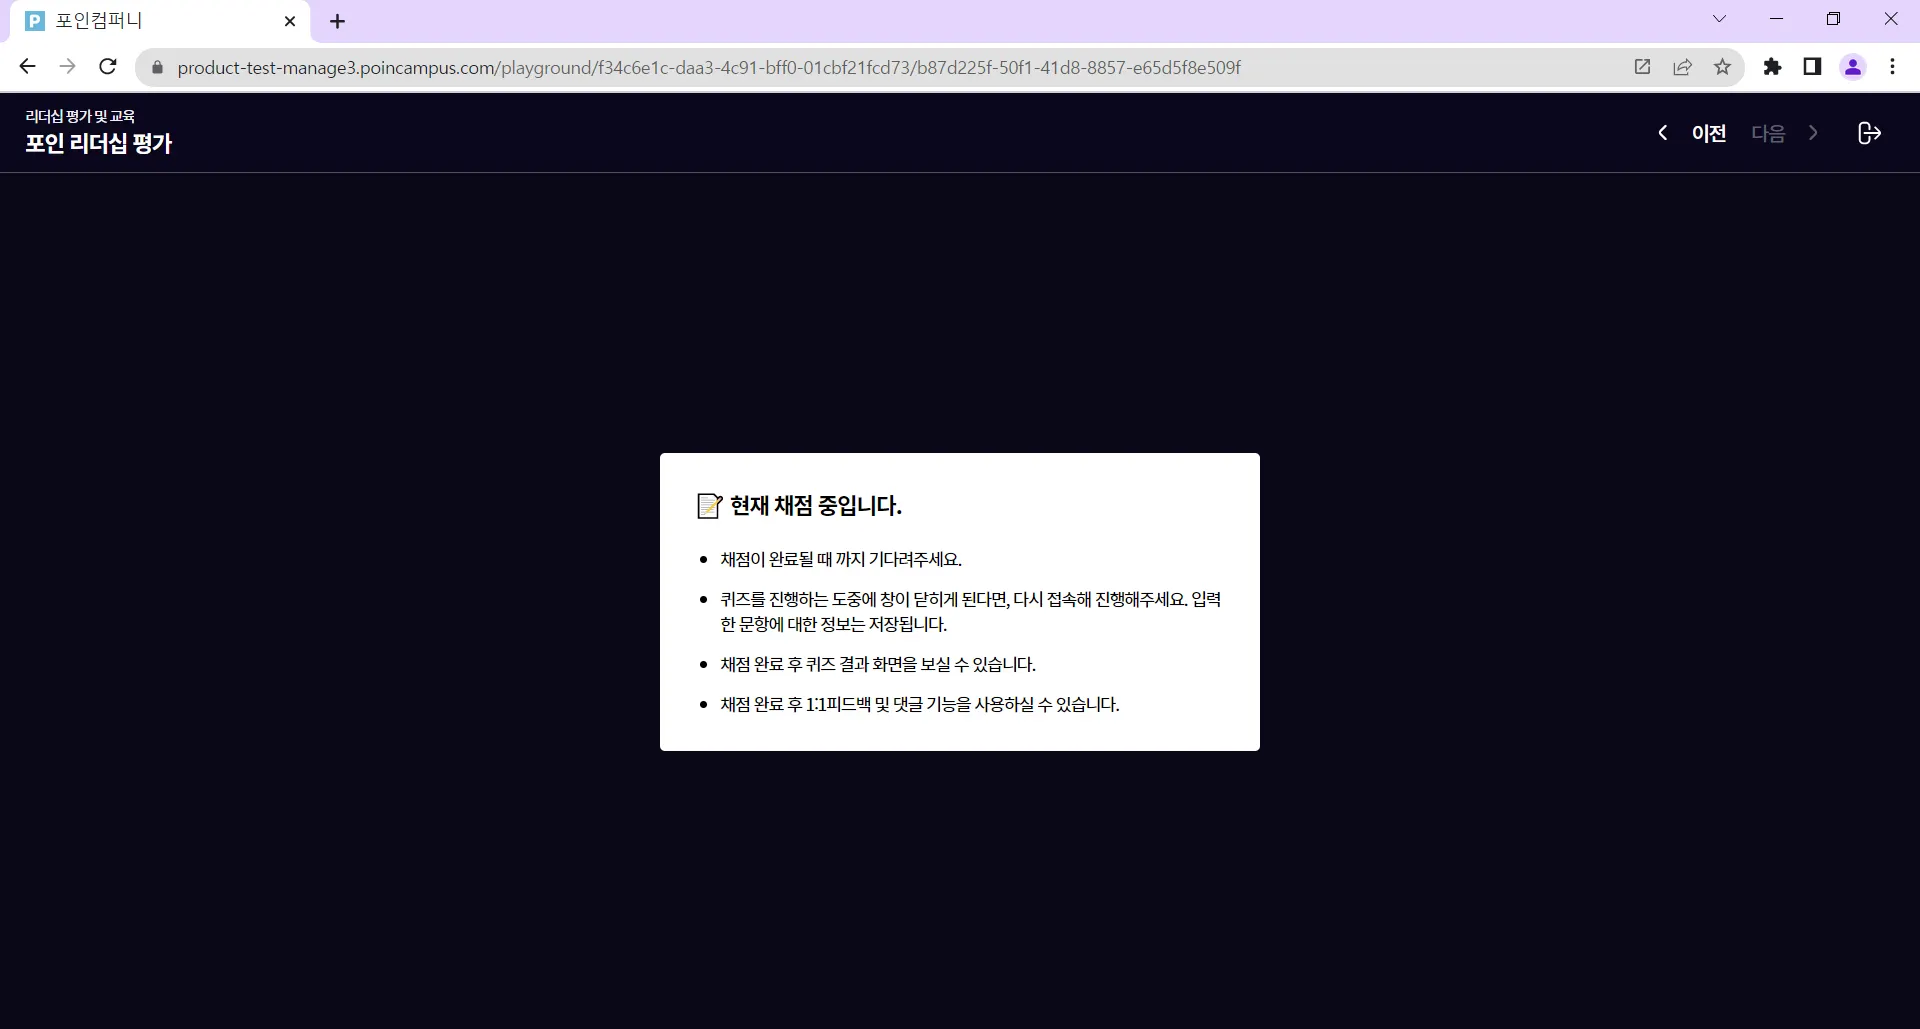Click the left chevron beside 이전
Screen dimensions: 1920x1029
coord(1662,133)
